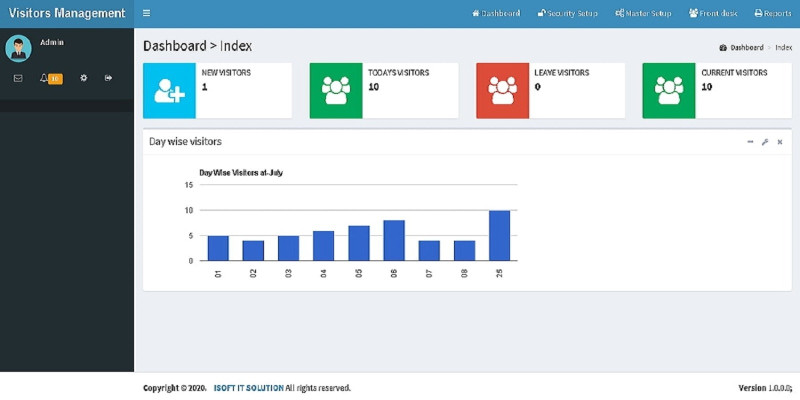Viewport: 800px width, 400px height.
Task: Click the red Leave Visitors group icon
Action: click(x=502, y=91)
